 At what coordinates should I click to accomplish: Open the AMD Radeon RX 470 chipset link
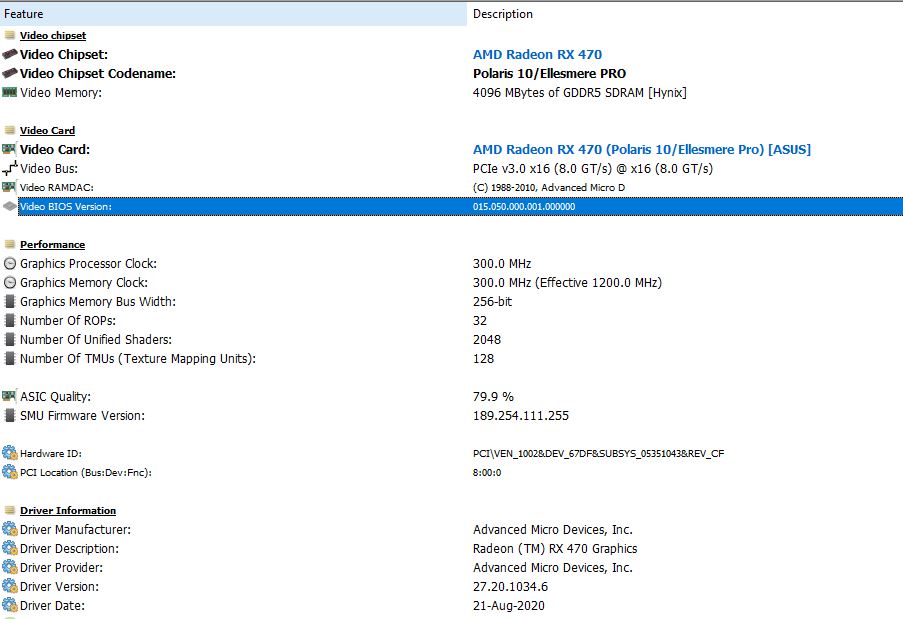(537, 55)
